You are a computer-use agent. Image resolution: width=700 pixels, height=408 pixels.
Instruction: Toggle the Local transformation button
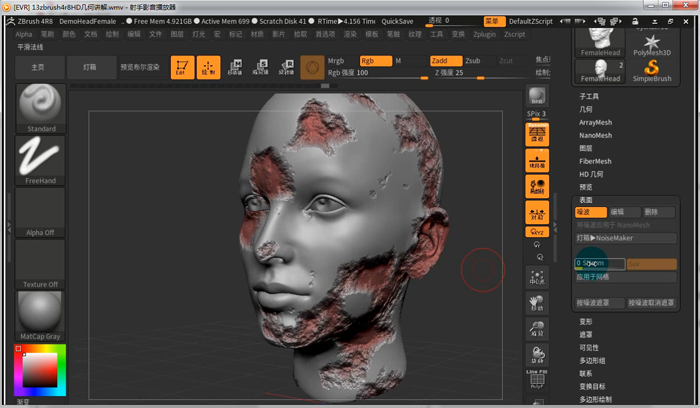[537, 187]
